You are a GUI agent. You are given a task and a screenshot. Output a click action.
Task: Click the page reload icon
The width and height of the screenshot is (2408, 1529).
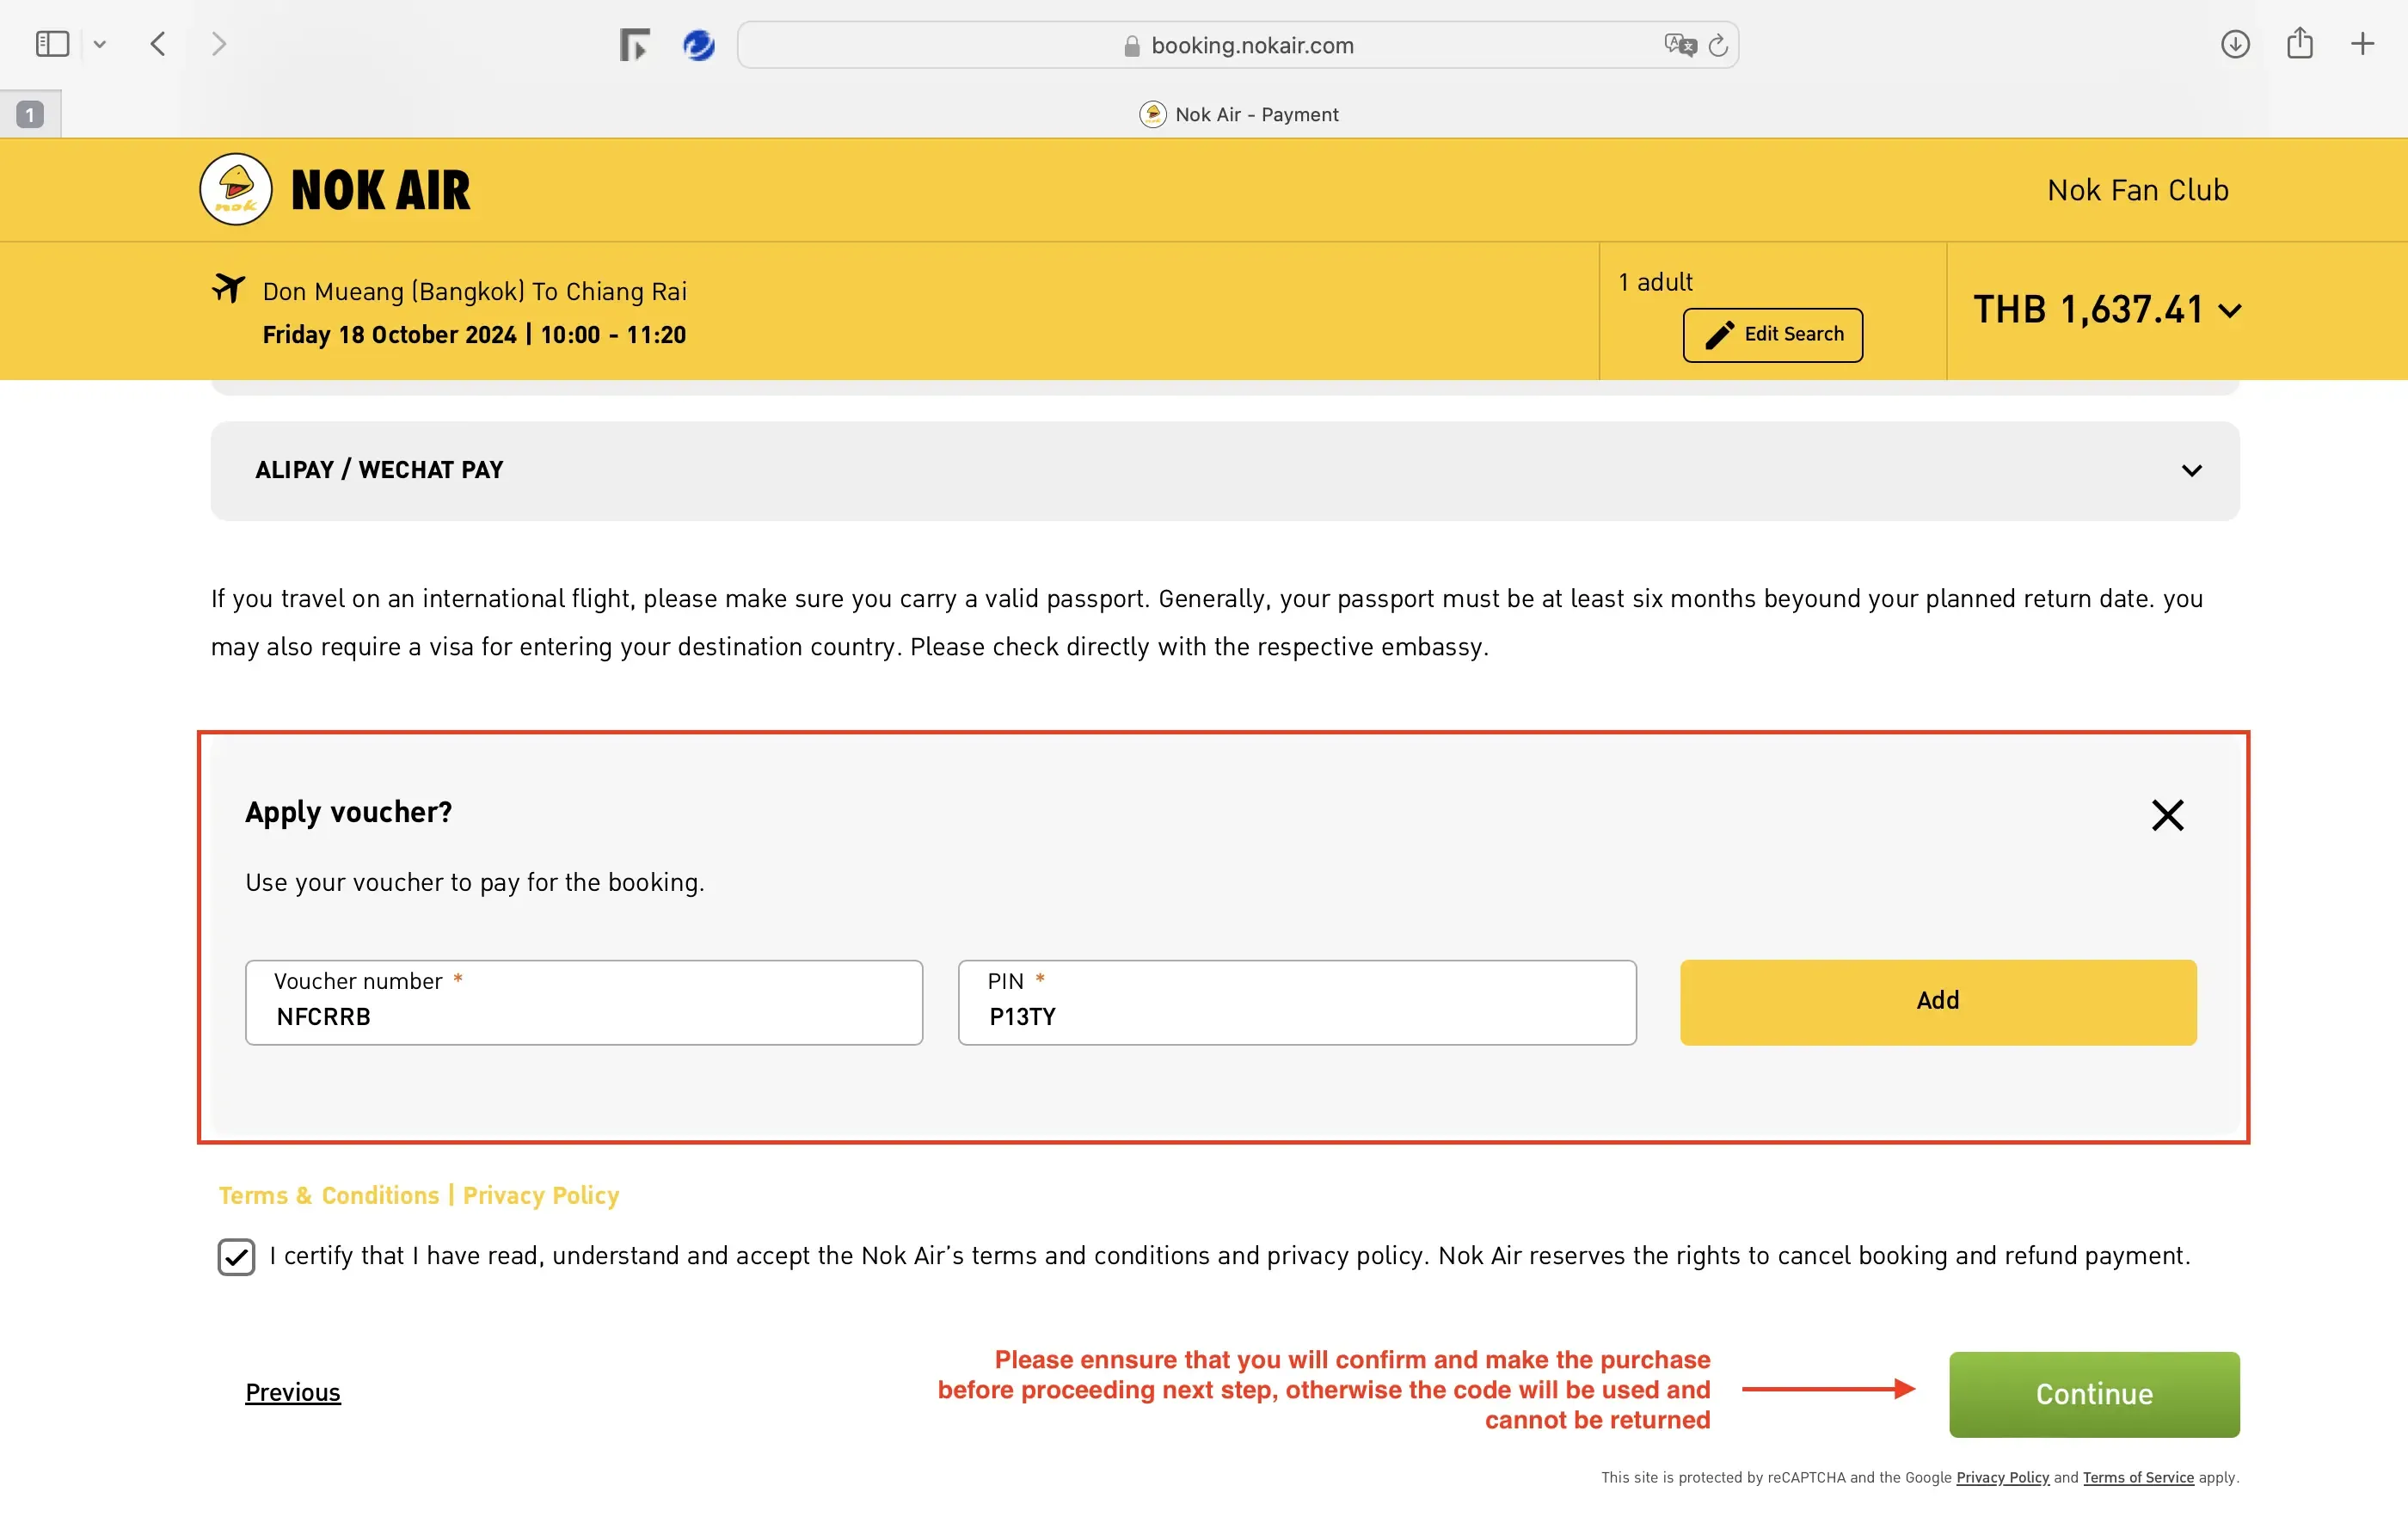[1718, 45]
